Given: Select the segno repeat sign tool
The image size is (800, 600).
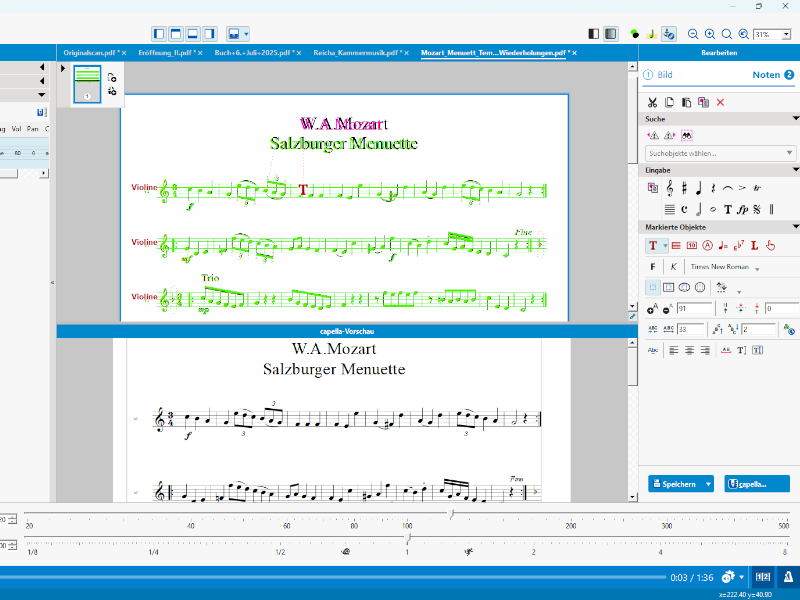Looking at the screenshot, I should (x=757, y=209).
